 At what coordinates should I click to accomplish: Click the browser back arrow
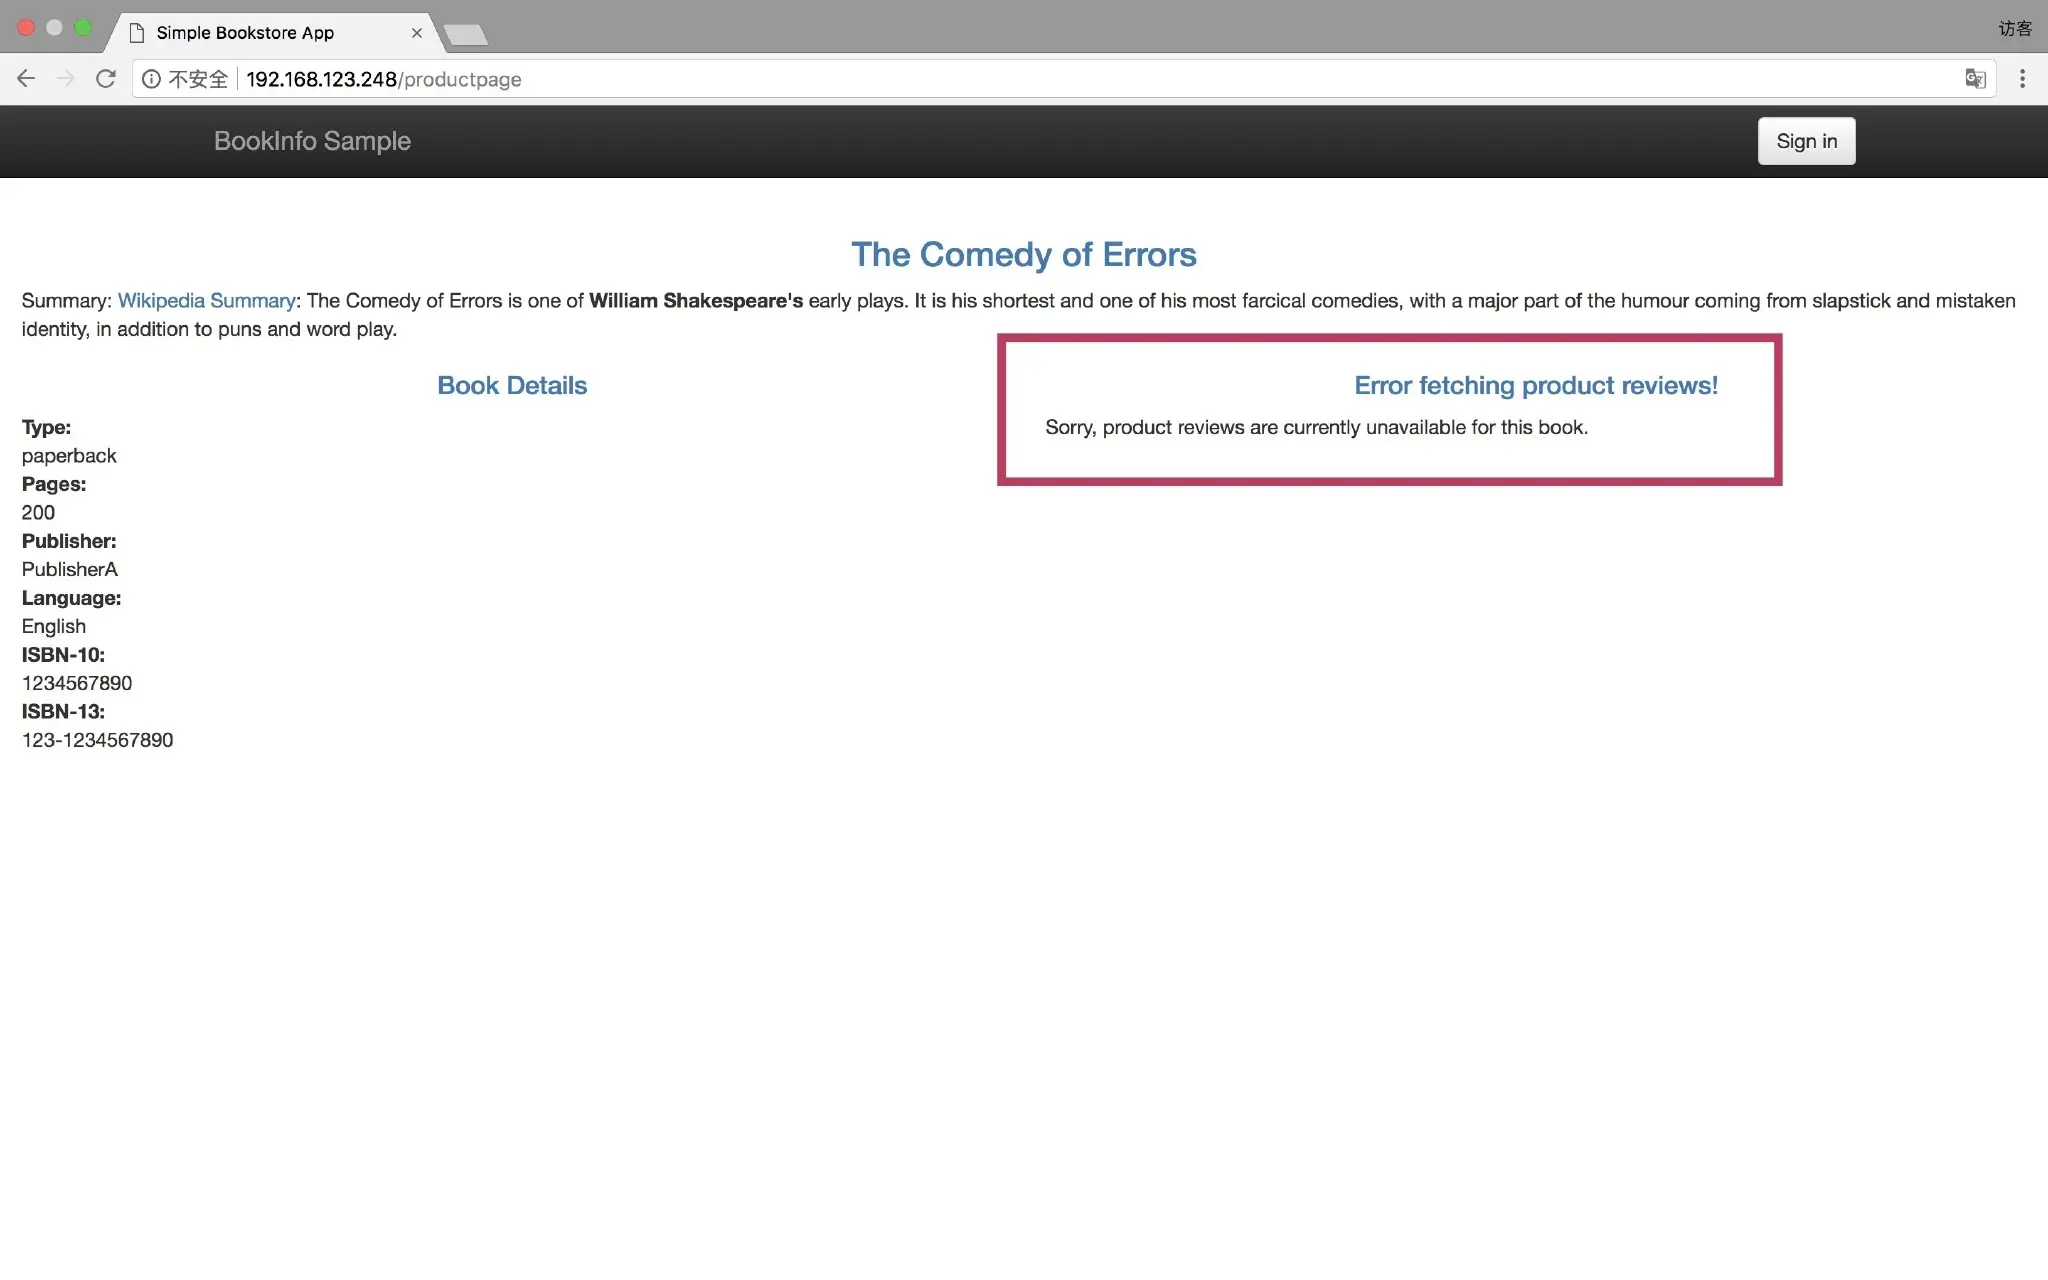coord(26,79)
